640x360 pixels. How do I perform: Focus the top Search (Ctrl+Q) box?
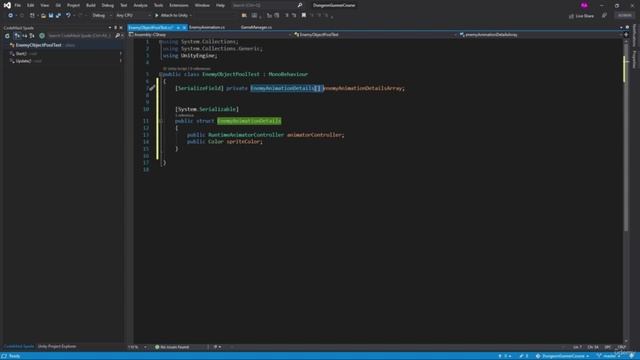click(263, 5)
